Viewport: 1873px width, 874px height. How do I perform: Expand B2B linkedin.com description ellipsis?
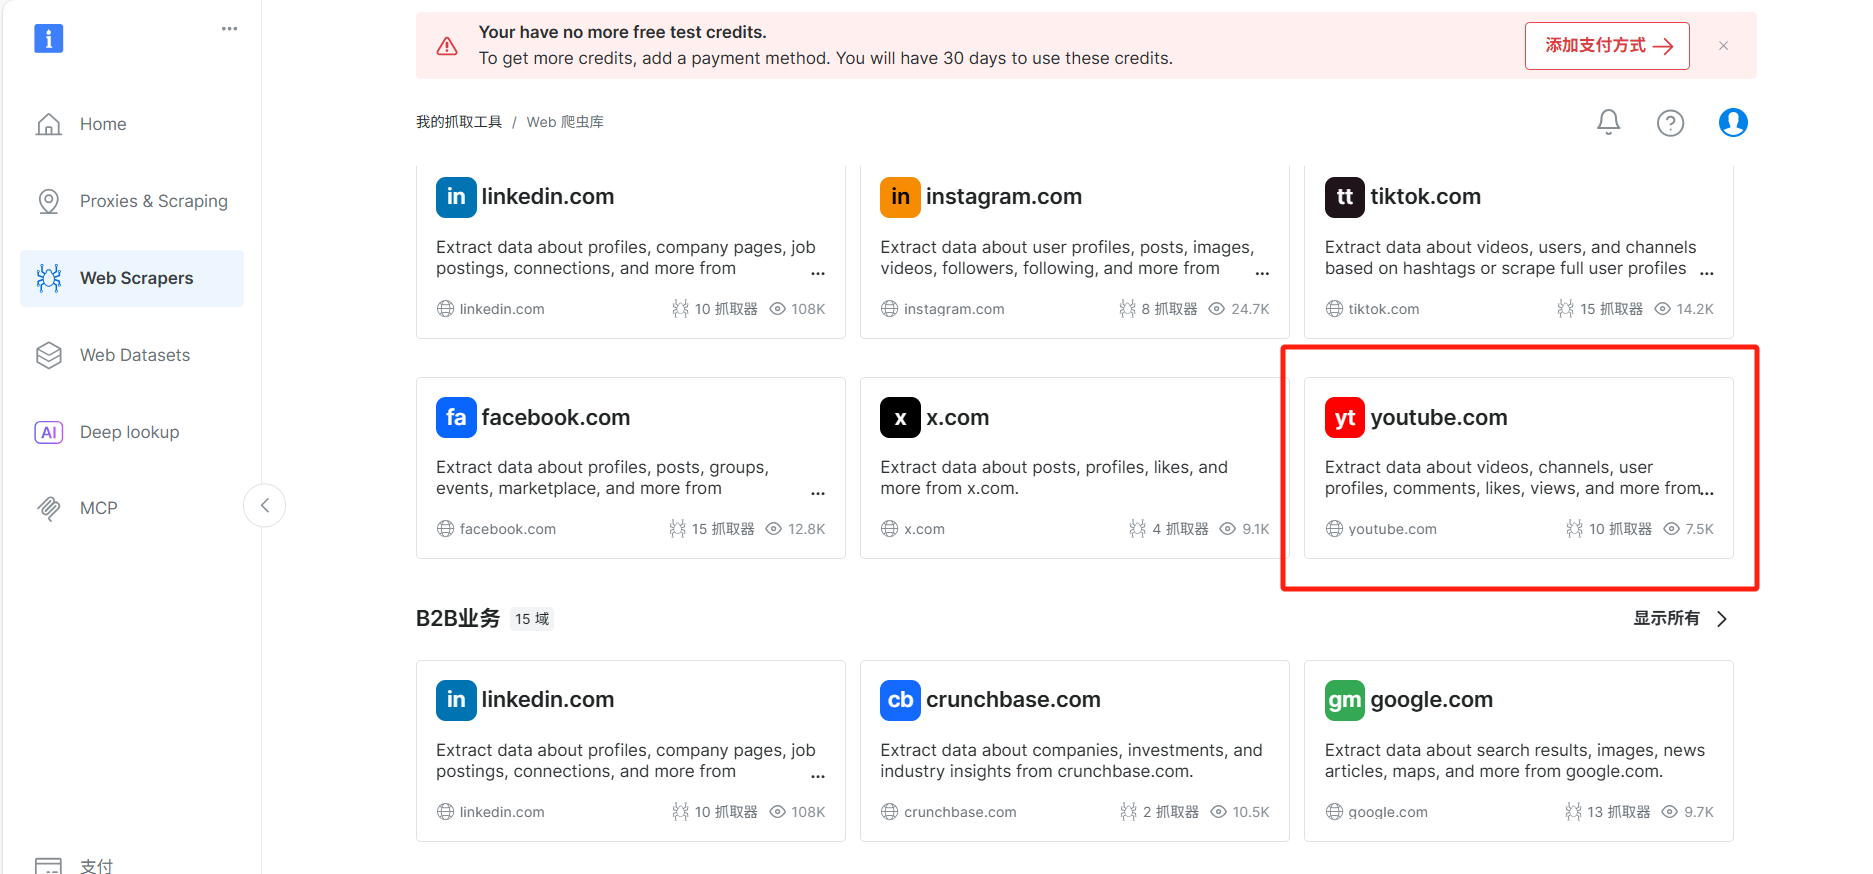pyautogui.click(x=818, y=775)
